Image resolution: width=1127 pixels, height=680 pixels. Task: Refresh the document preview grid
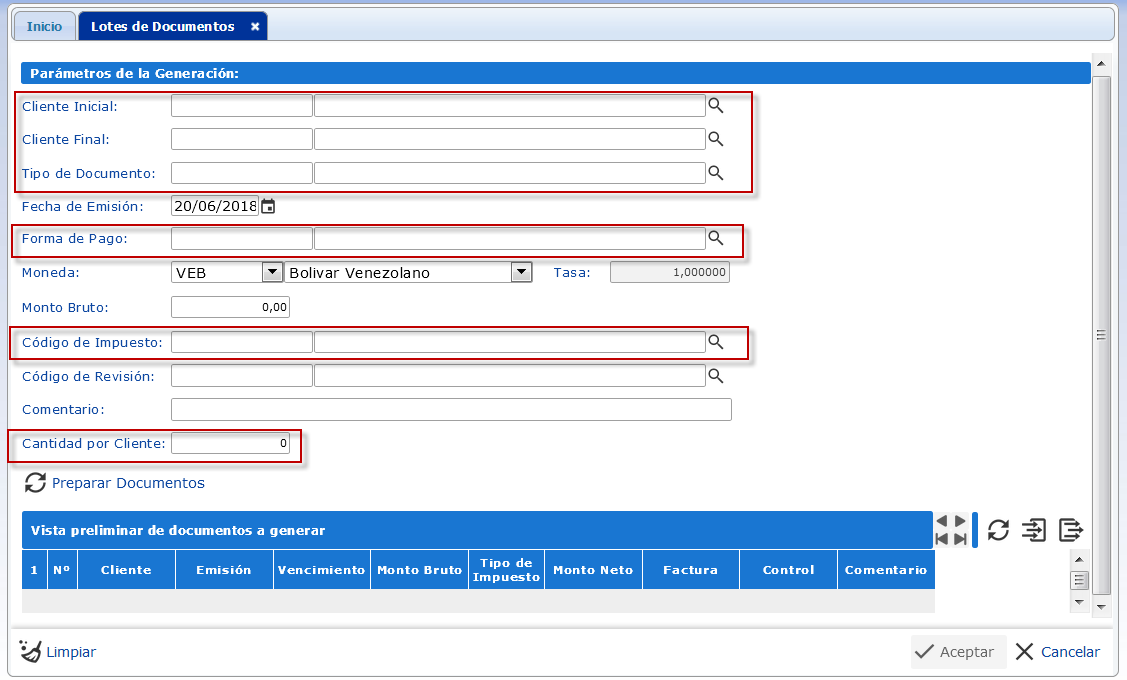998,530
